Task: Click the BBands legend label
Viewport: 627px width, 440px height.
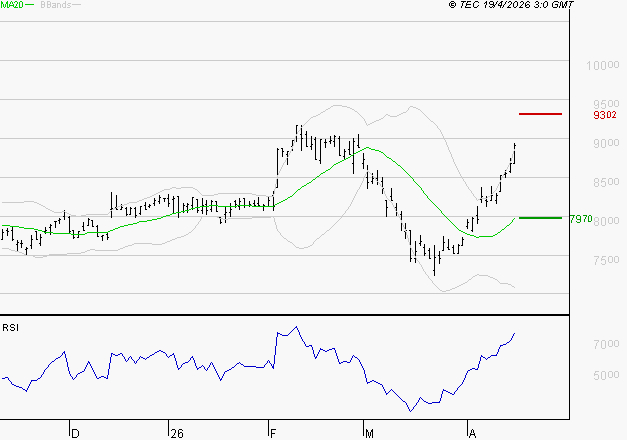Action: point(56,5)
